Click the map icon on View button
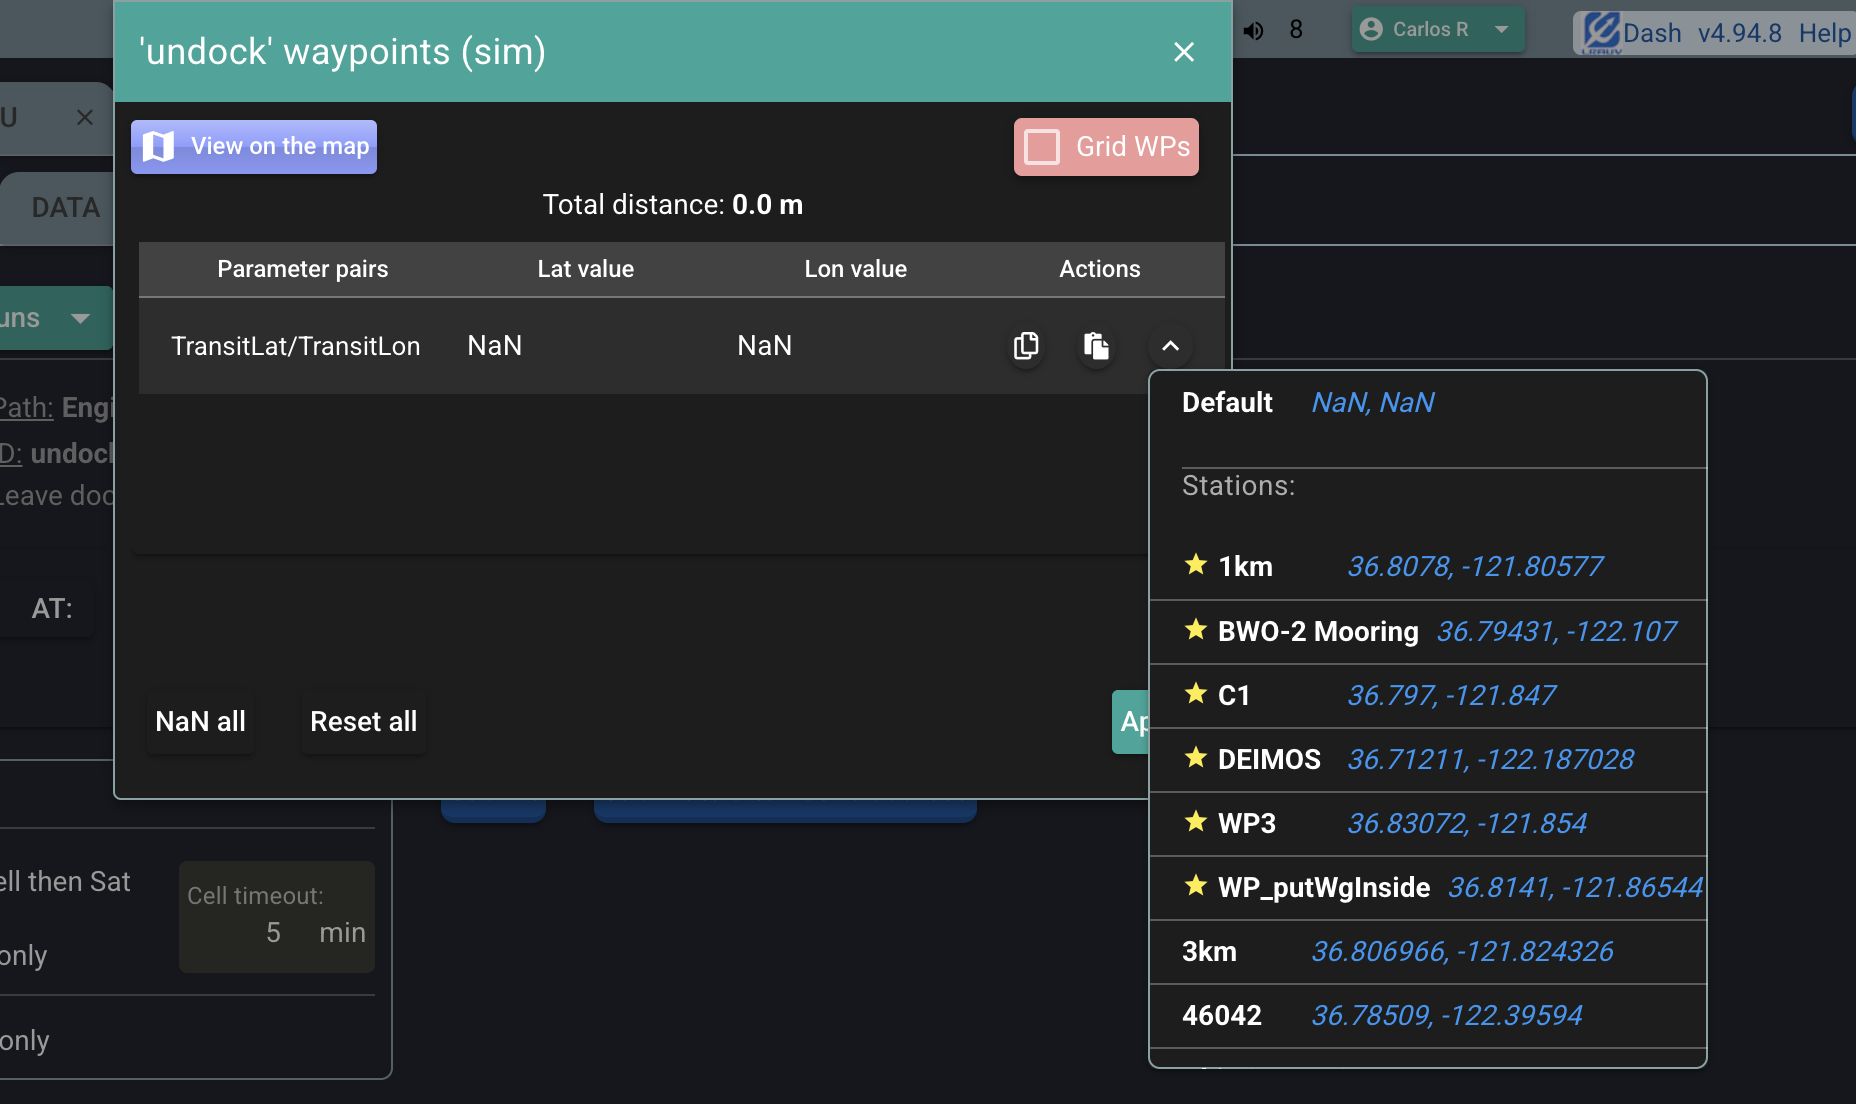The width and height of the screenshot is (1856, 1104). (x=158, y=147)
